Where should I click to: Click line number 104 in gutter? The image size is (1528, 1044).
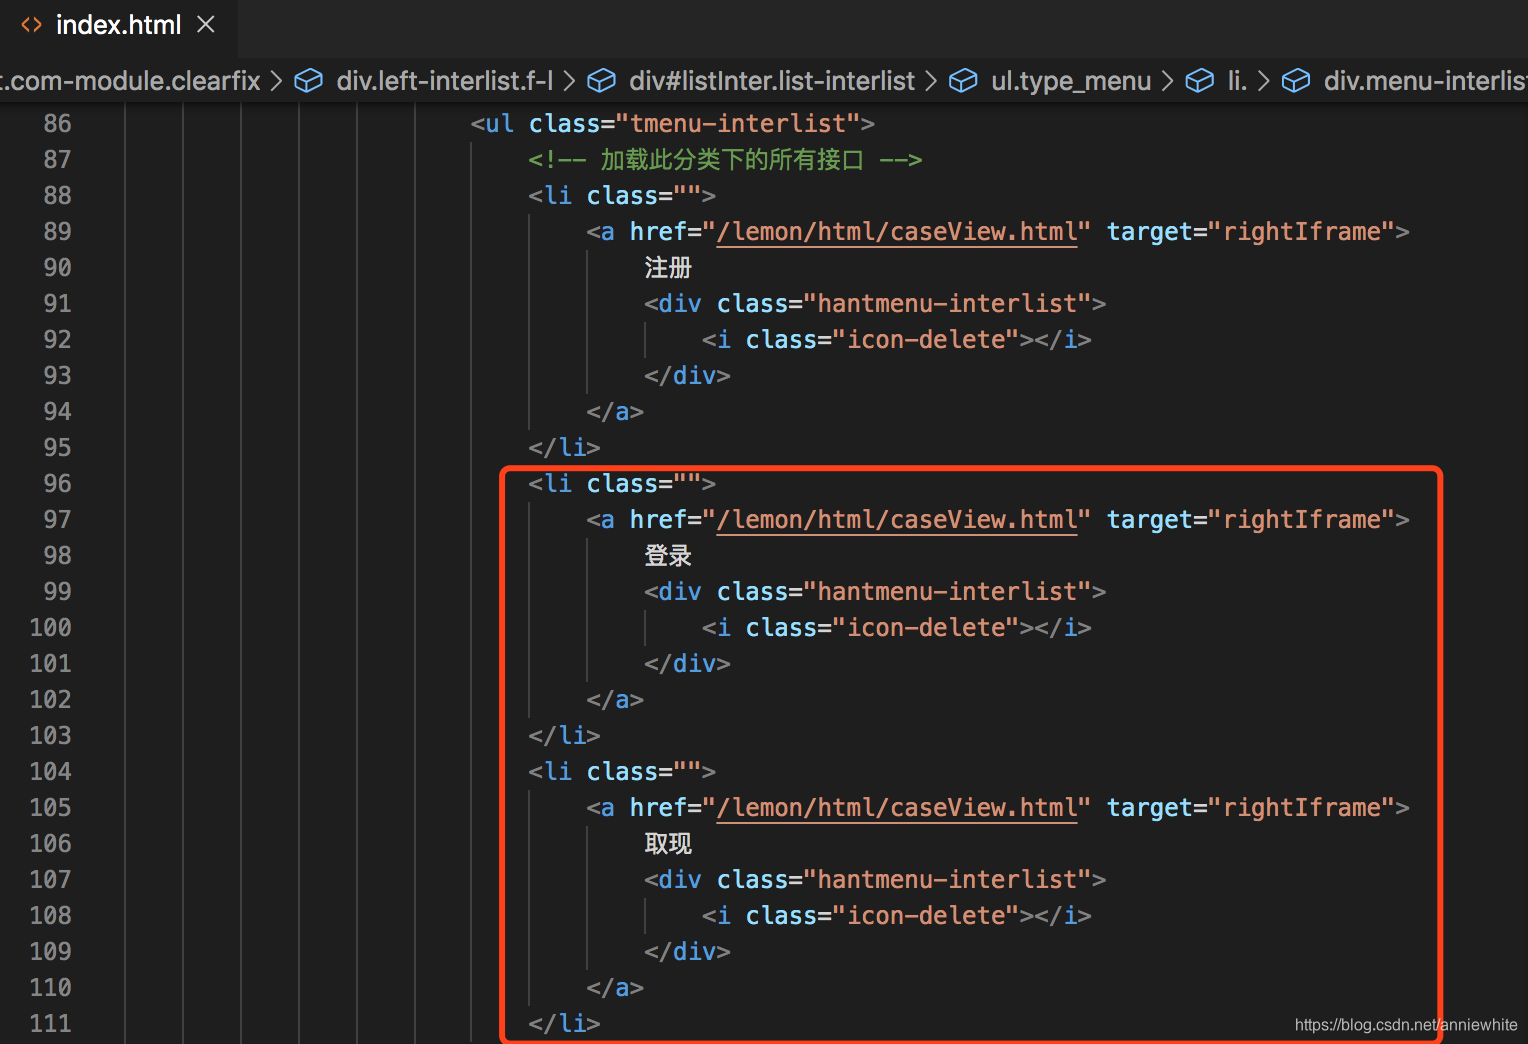click(x=50, y=772)
